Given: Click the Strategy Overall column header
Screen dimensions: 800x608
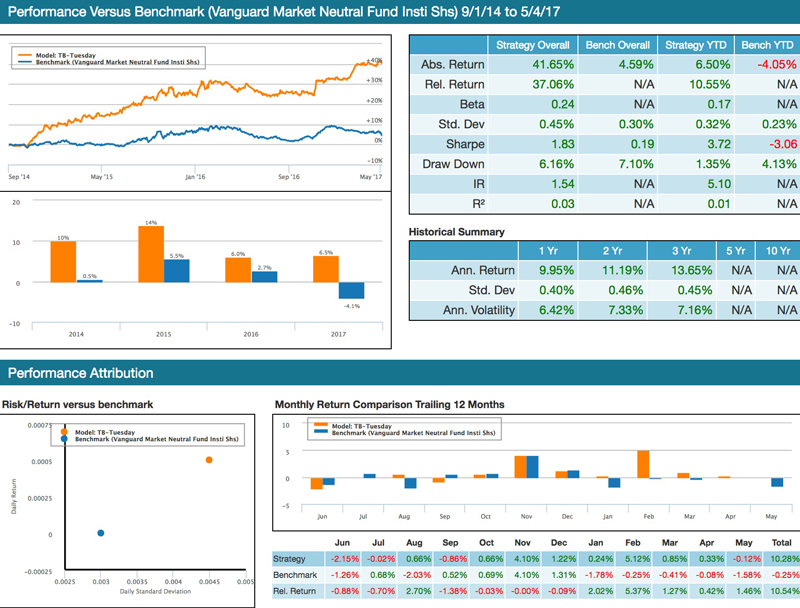Looking at the screenshot, I should click(x=533, y=45).
